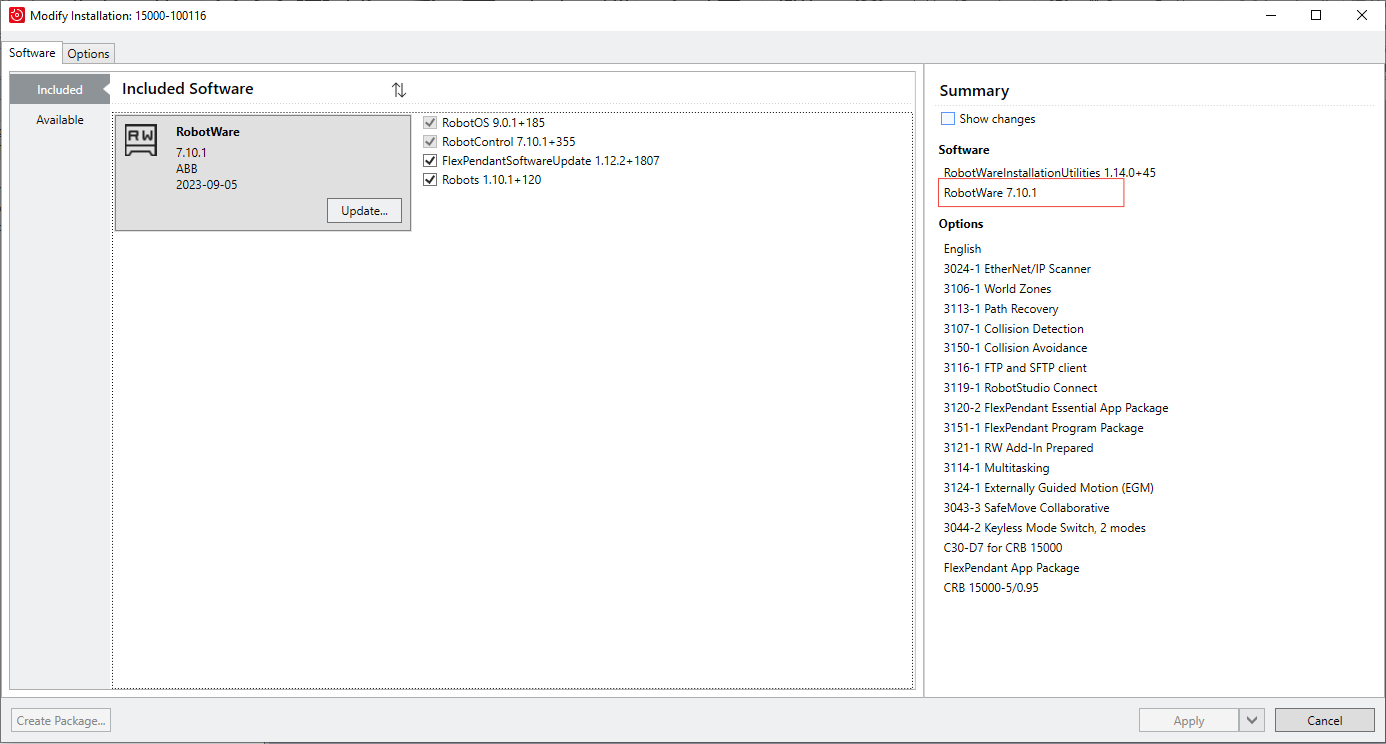The width and height of the screenshot is (1386, 744).
Task: Click the Cancel button
Action: pyautogui.click(x=1324, y=720)
